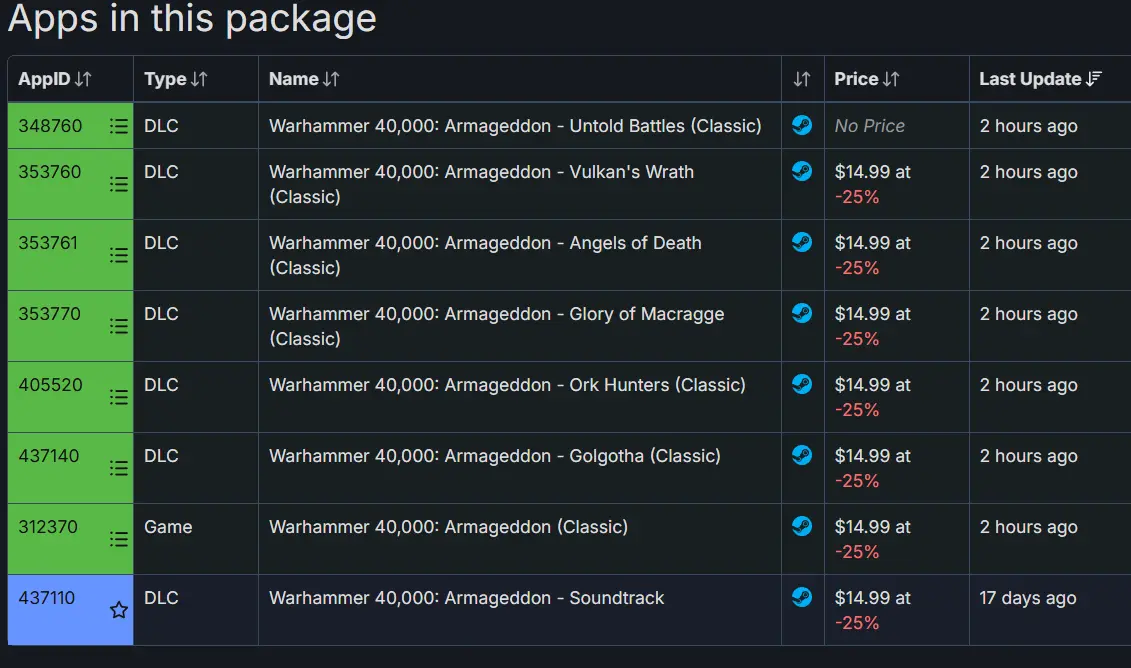Sort by the unlabeled store icon column

coord(802,79)
